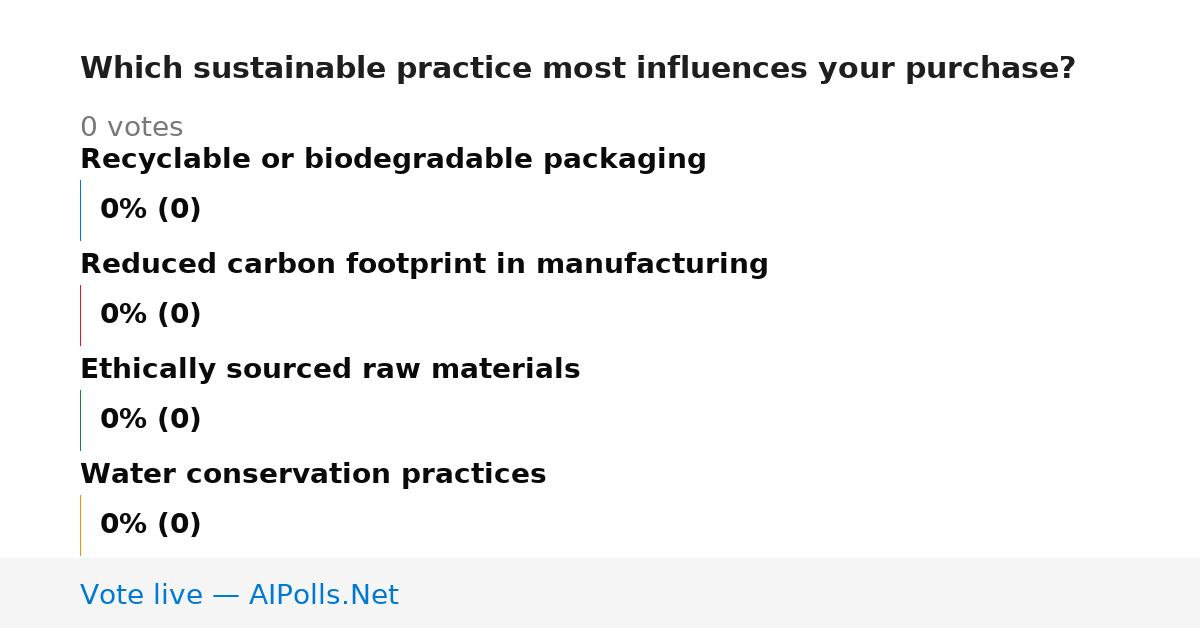Click the blue result bar for Recyclable packaging
The height and width of the screenshot is (628, 1200).
click(x=80, y=210)
